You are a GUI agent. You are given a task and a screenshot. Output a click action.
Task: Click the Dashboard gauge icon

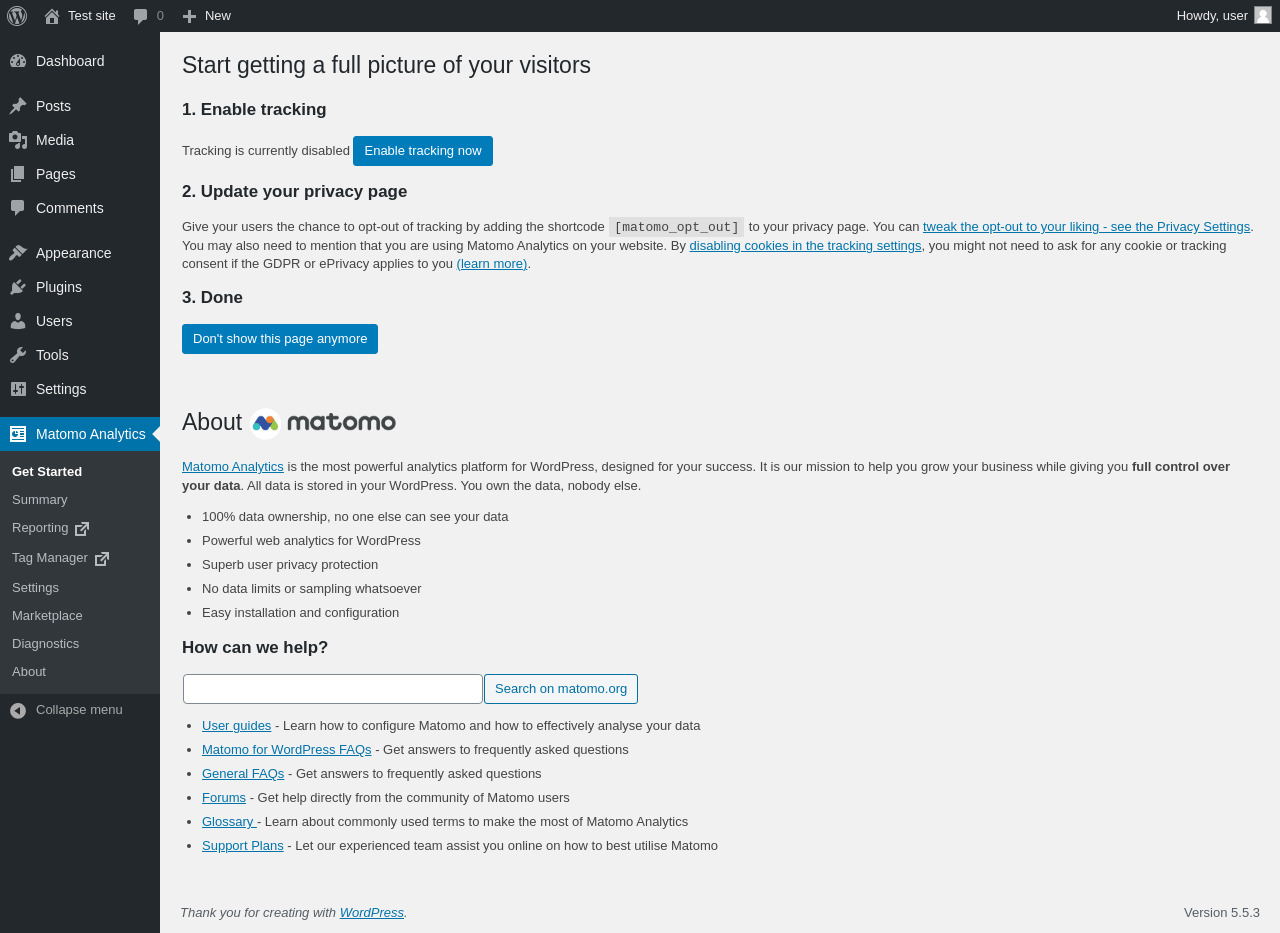pos(18,61)
